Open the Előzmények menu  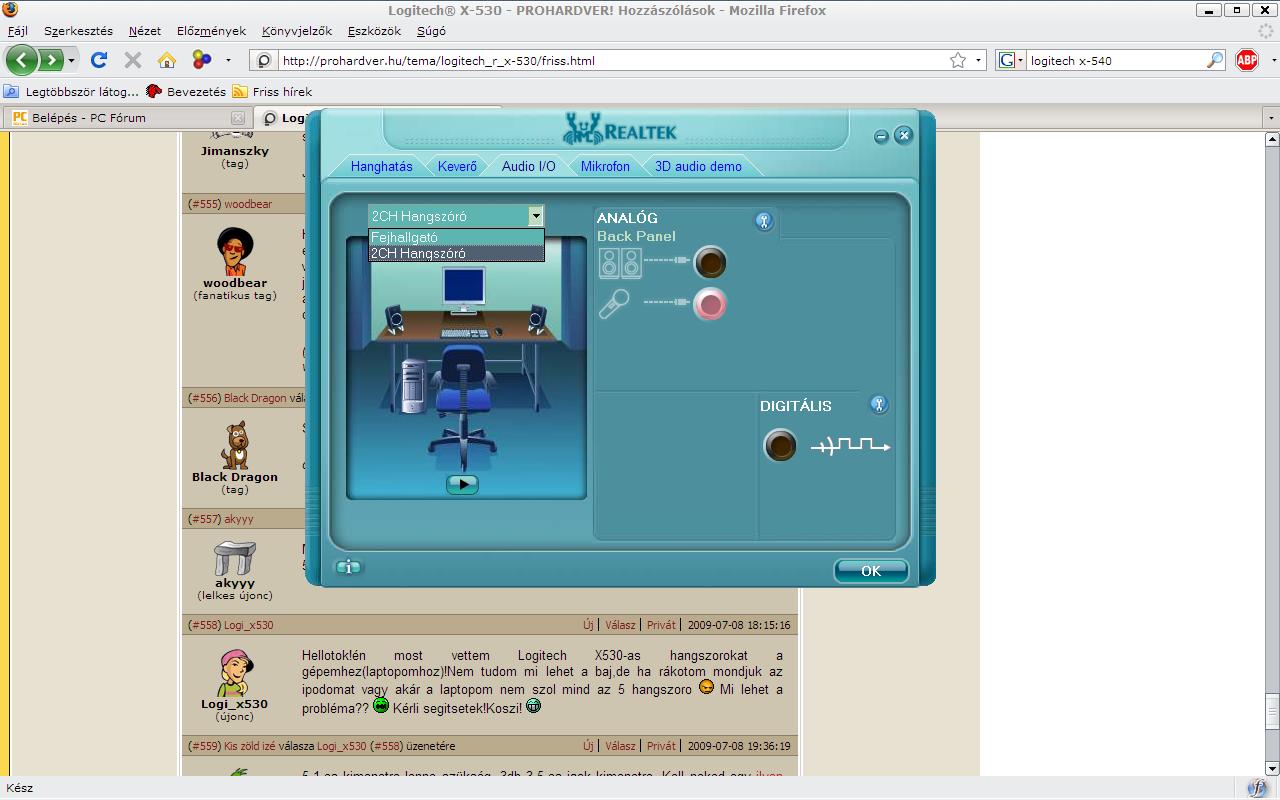coord(211,31)
